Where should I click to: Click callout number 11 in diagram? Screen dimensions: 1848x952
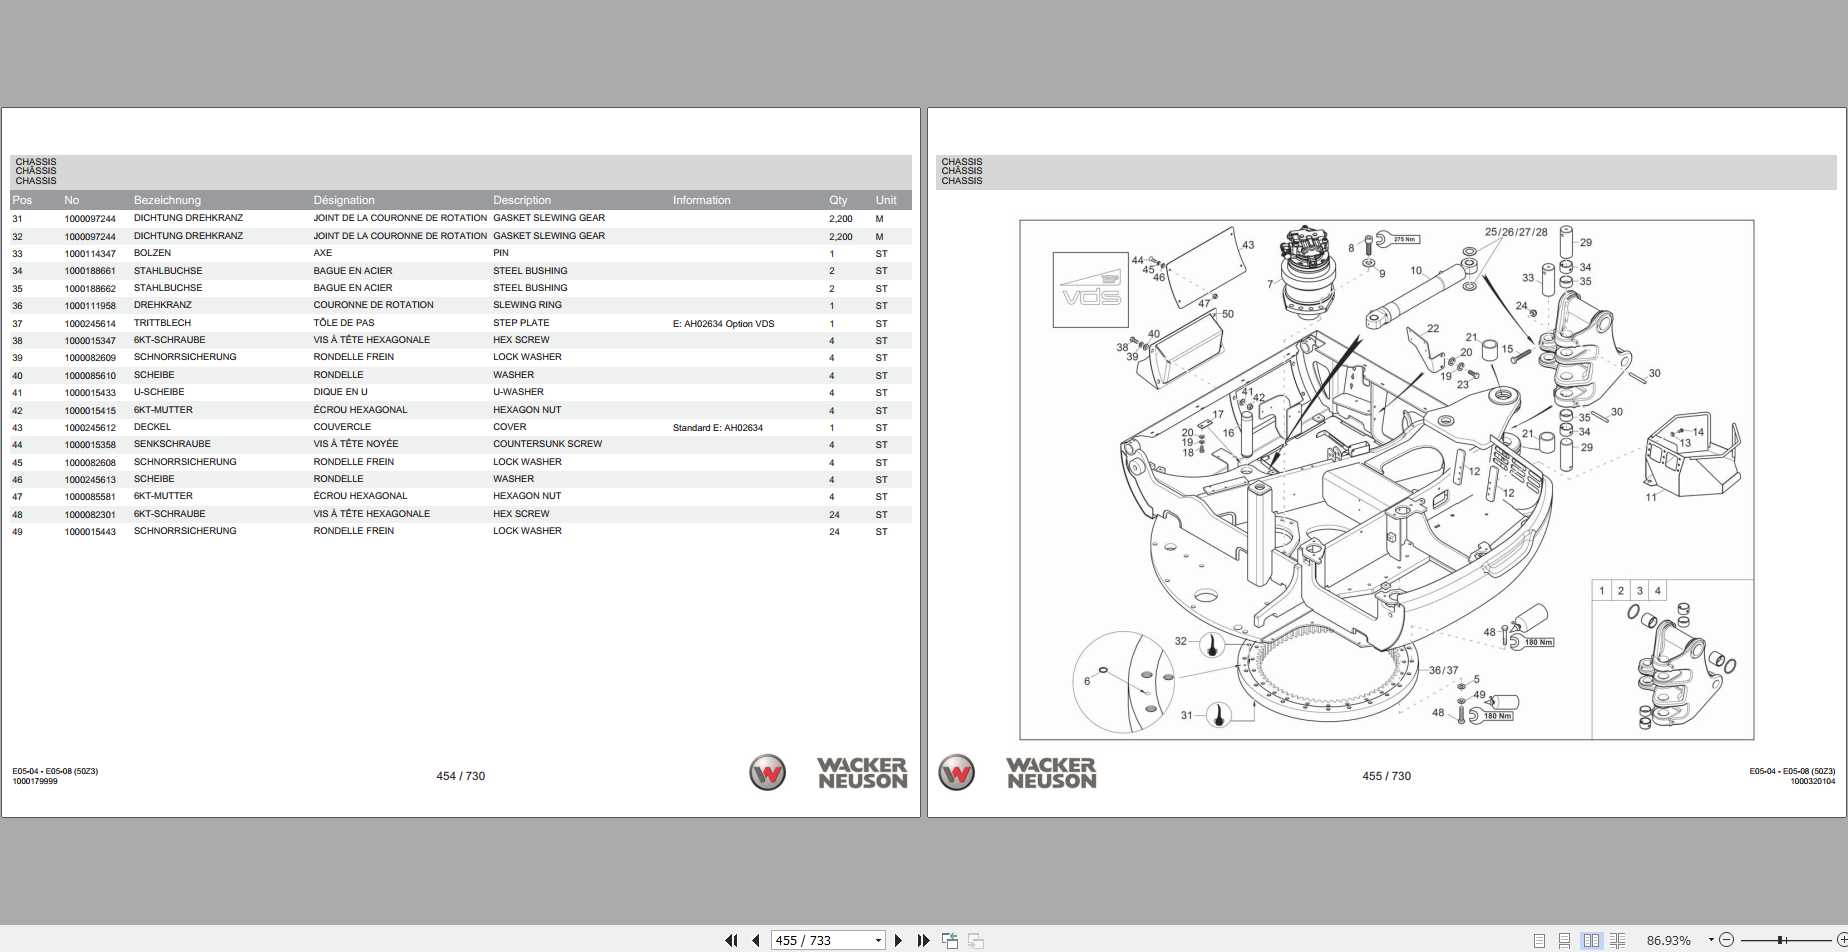coord(1651,497)
